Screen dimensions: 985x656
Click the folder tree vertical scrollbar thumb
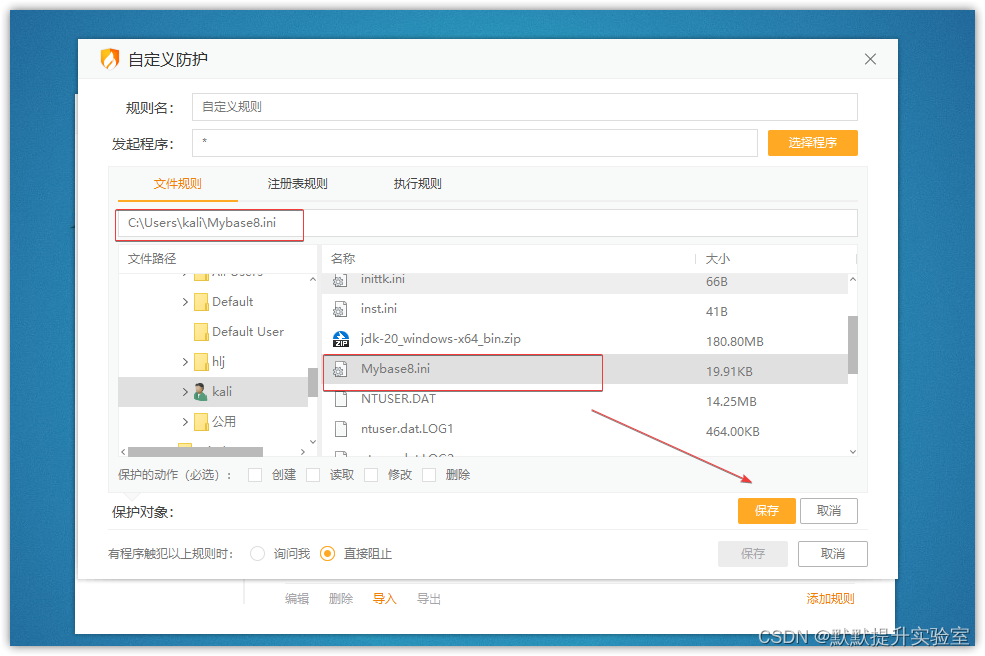[x=313, y=382]
